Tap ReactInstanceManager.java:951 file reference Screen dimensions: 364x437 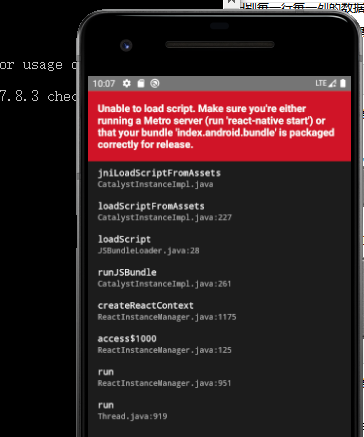pos(164,383)
